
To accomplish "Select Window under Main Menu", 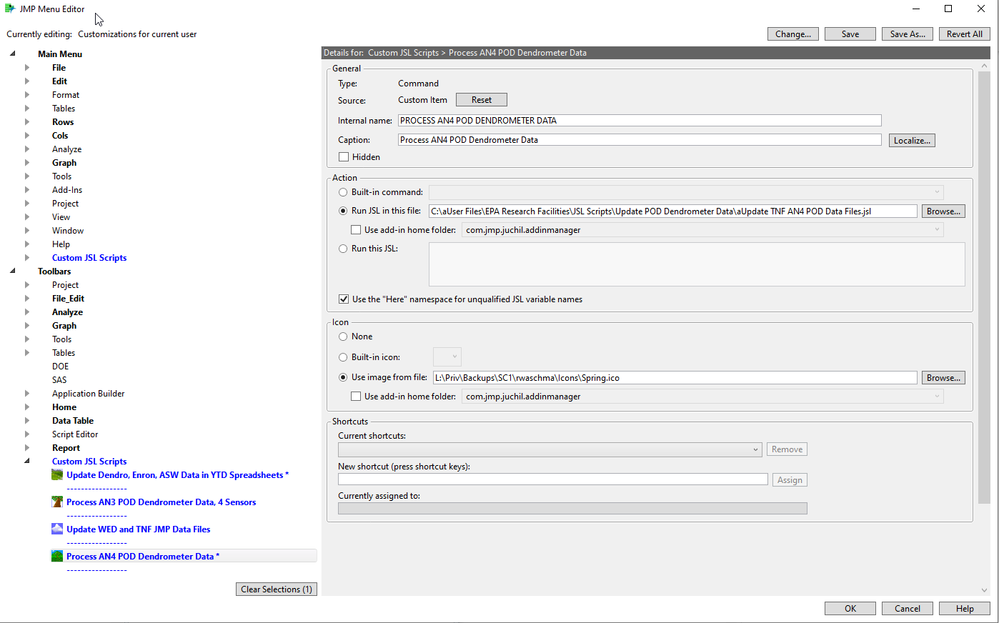I will (x=68, y=231).
